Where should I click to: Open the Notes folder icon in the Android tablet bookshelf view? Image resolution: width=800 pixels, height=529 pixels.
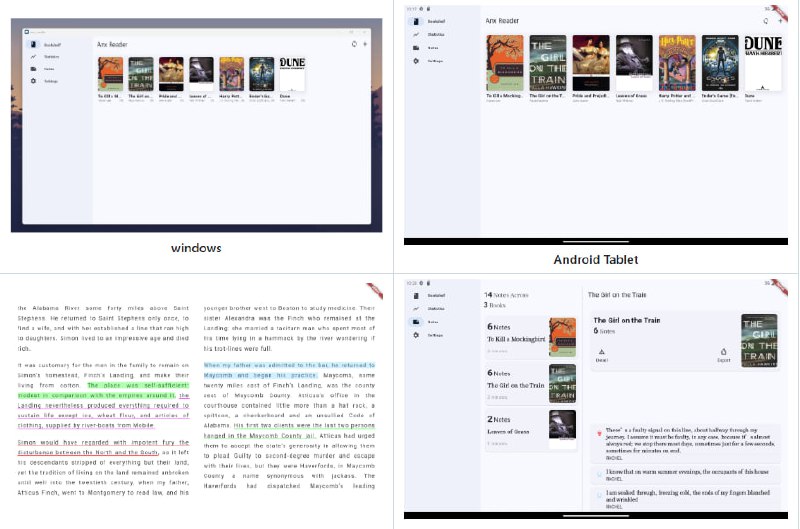pos(415,47)
